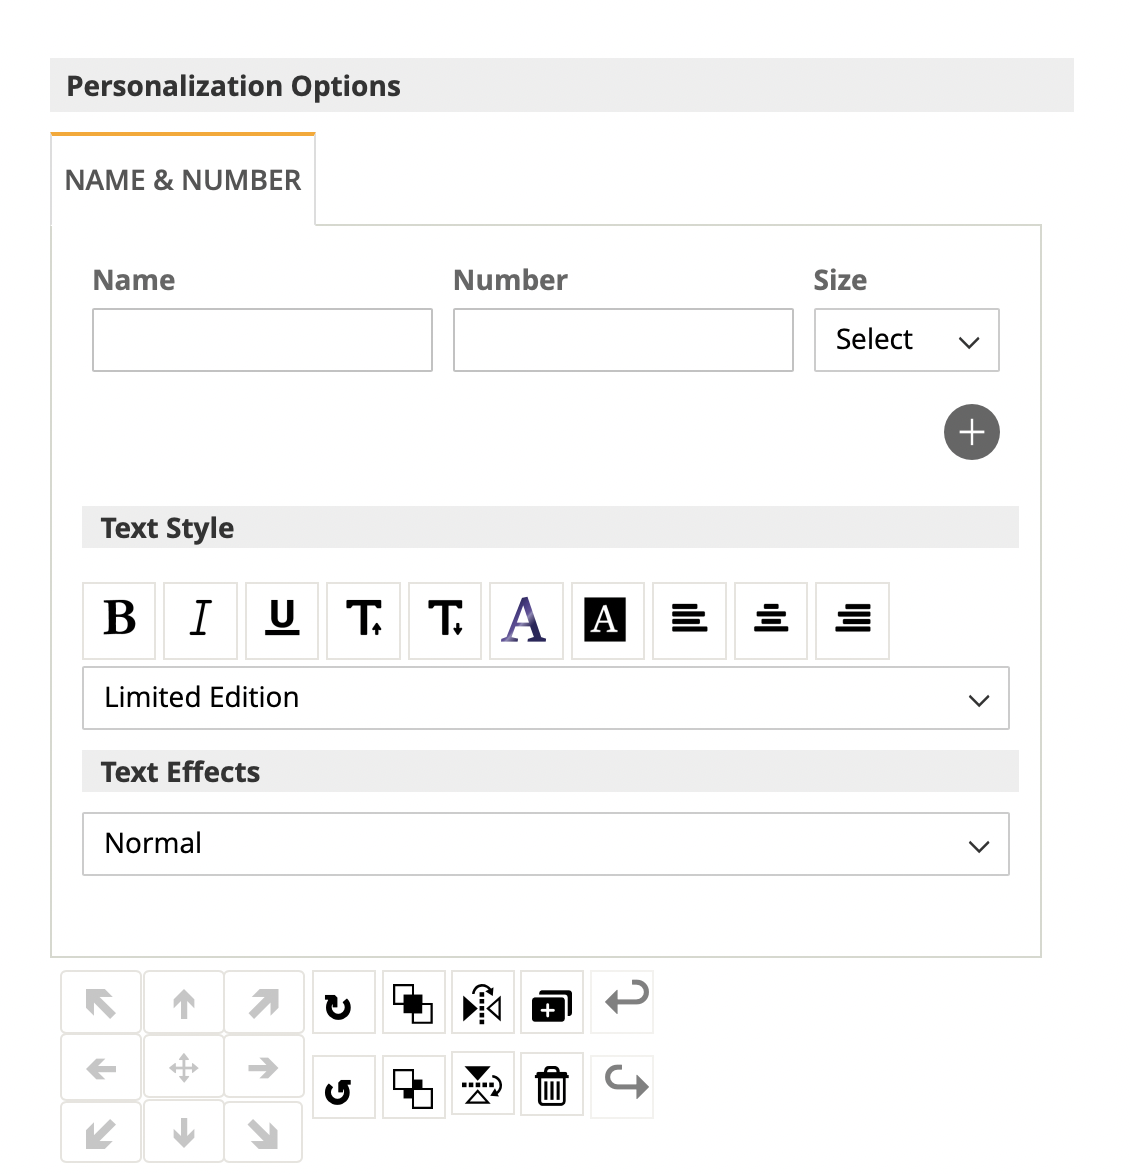This screenshot has width=1130, height=1174.
Task: Toggle underline text formatting
Action: click(x=282, y=621)
